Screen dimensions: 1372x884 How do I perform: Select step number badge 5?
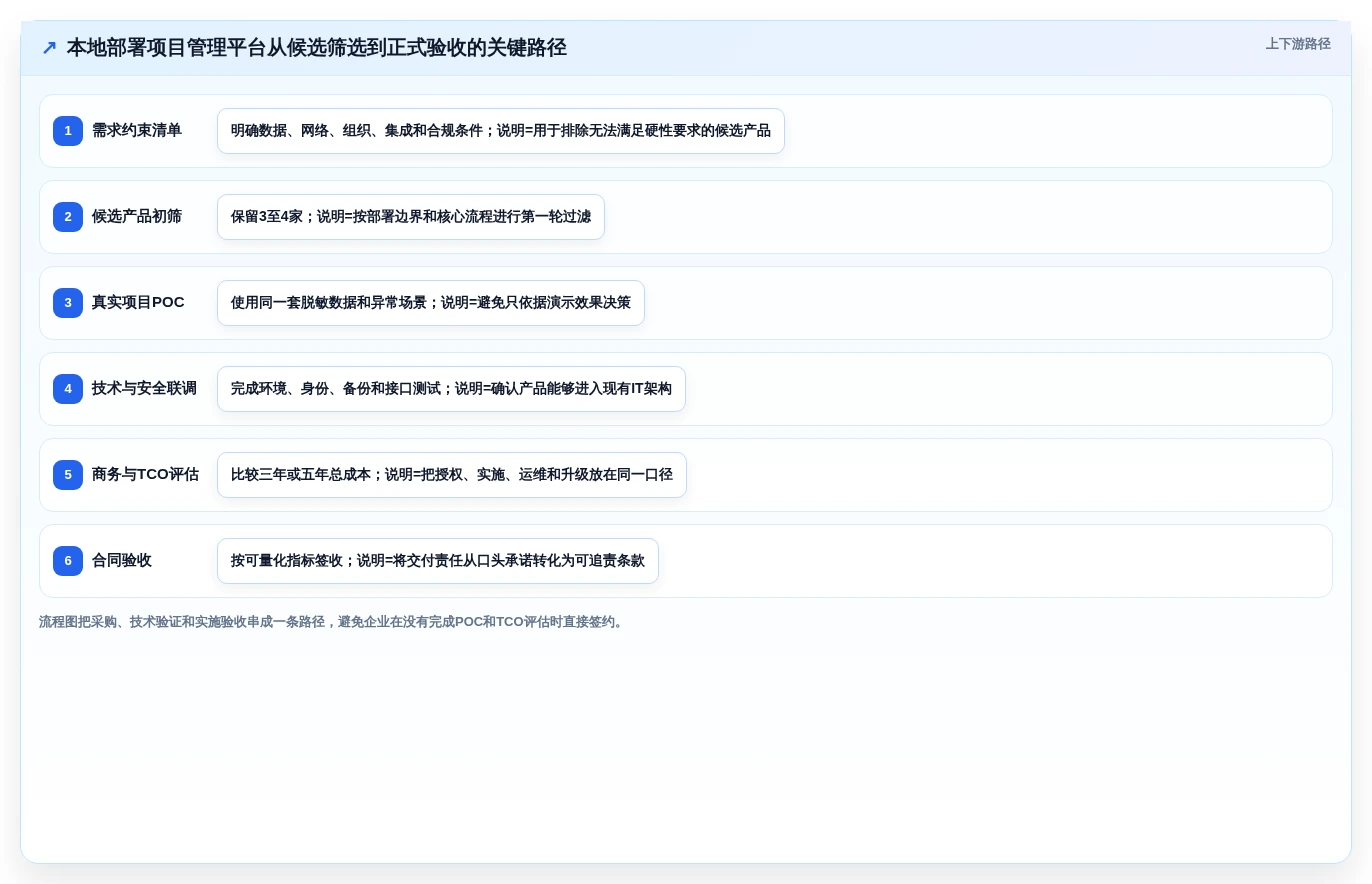coord(68,475)
